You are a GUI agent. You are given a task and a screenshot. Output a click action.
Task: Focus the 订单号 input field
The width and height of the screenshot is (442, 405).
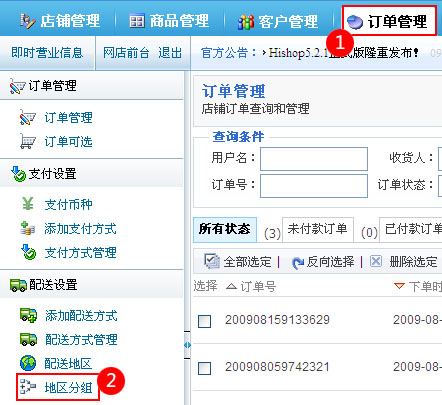(x=314, y=186)
